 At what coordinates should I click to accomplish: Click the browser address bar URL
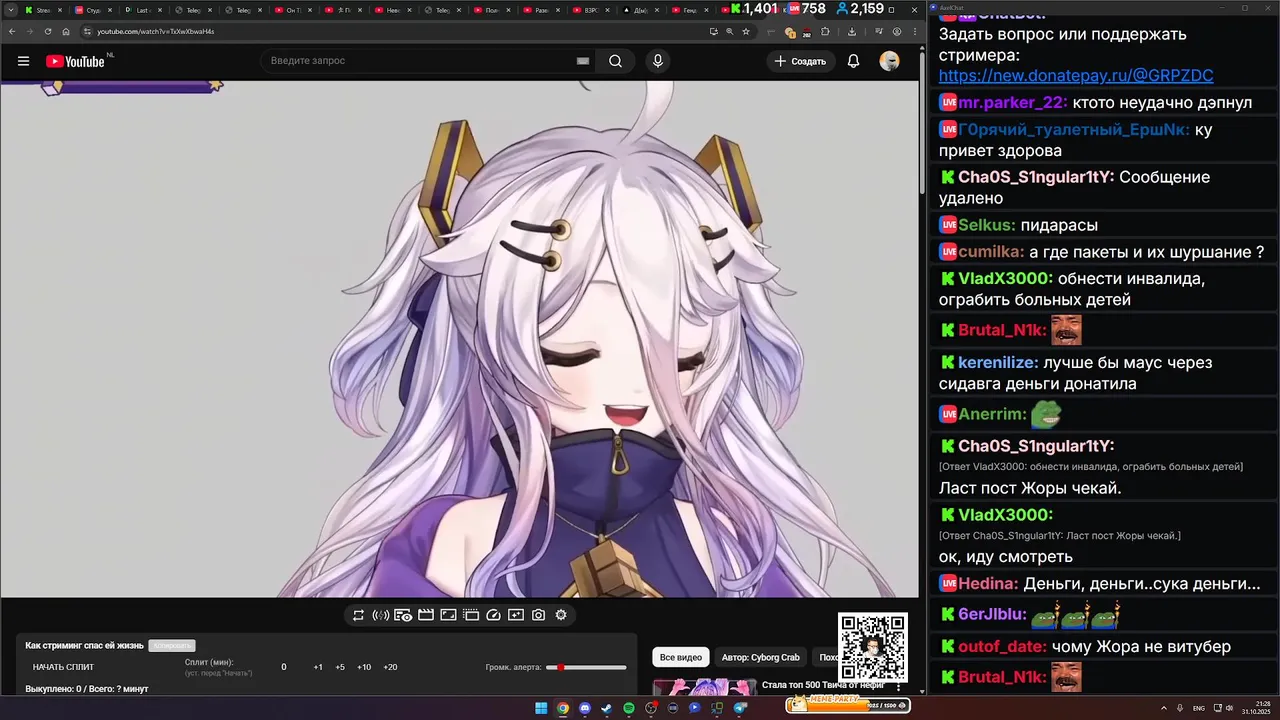click(x=155, y=31)
